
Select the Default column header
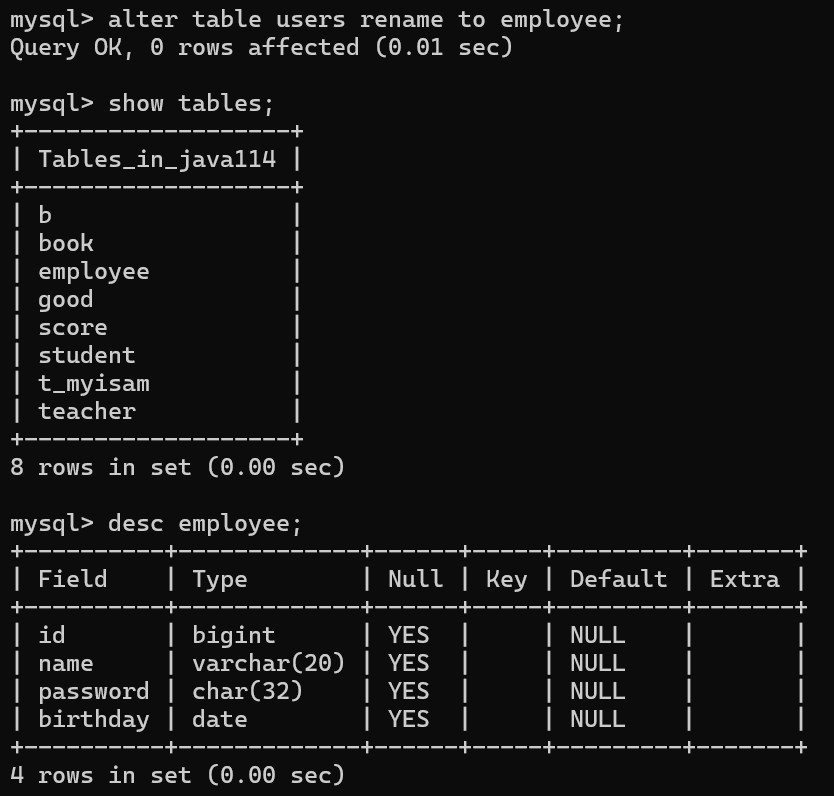pyautogui.click(x=618, y=579)
